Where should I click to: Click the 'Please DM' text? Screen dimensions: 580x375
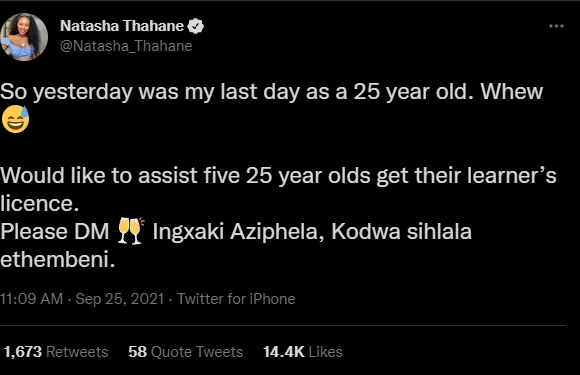coord(54,232)
